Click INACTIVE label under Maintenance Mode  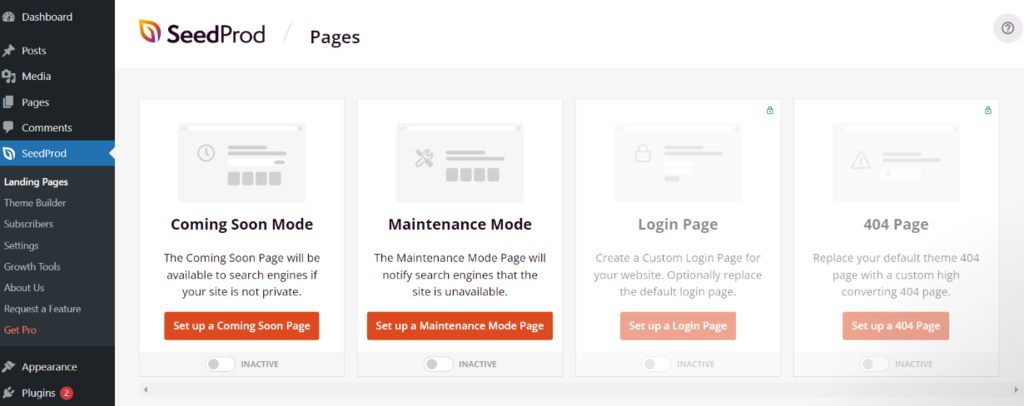[477, 364]
